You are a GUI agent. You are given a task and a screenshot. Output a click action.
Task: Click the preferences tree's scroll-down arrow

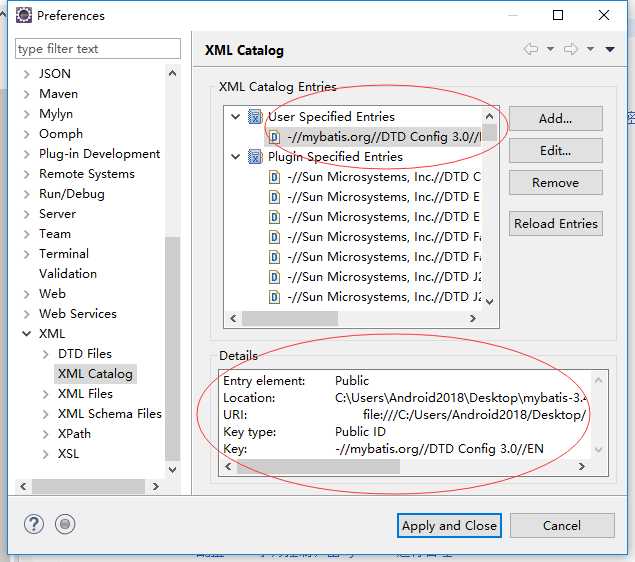[x=173, y=470]
